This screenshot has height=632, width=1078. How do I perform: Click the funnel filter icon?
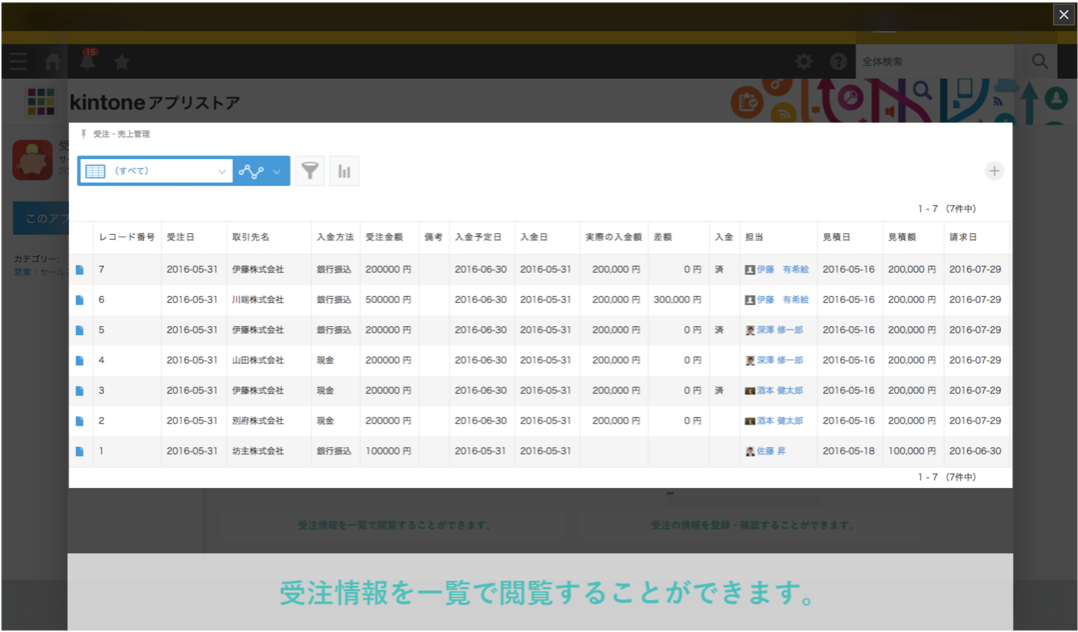pos(310,171)
